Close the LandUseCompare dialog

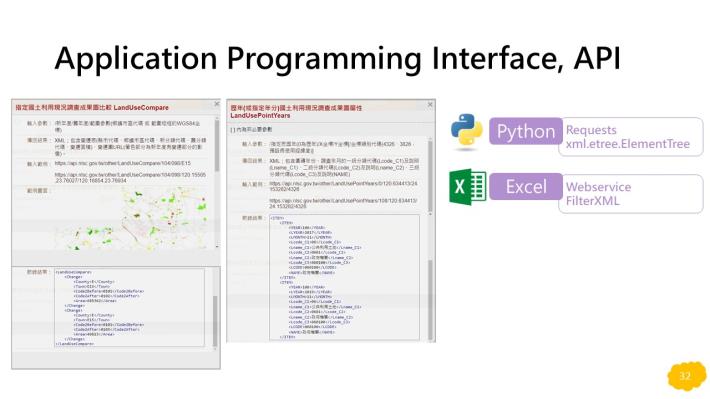(216, 104)
